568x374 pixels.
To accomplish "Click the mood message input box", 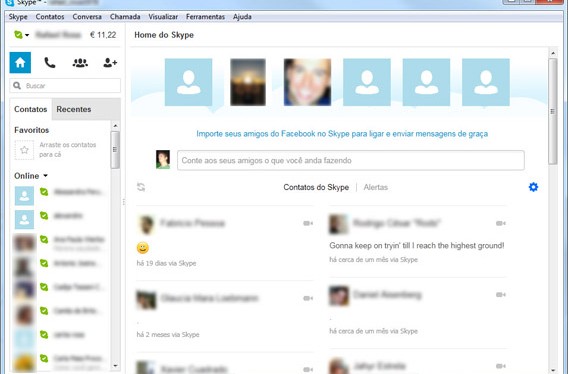I will tap(351, 160).
